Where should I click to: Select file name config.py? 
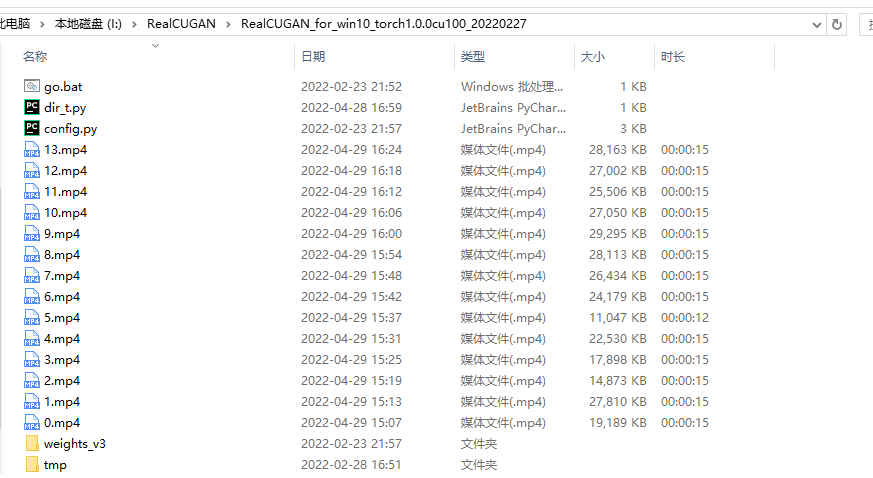coord(71,129)
